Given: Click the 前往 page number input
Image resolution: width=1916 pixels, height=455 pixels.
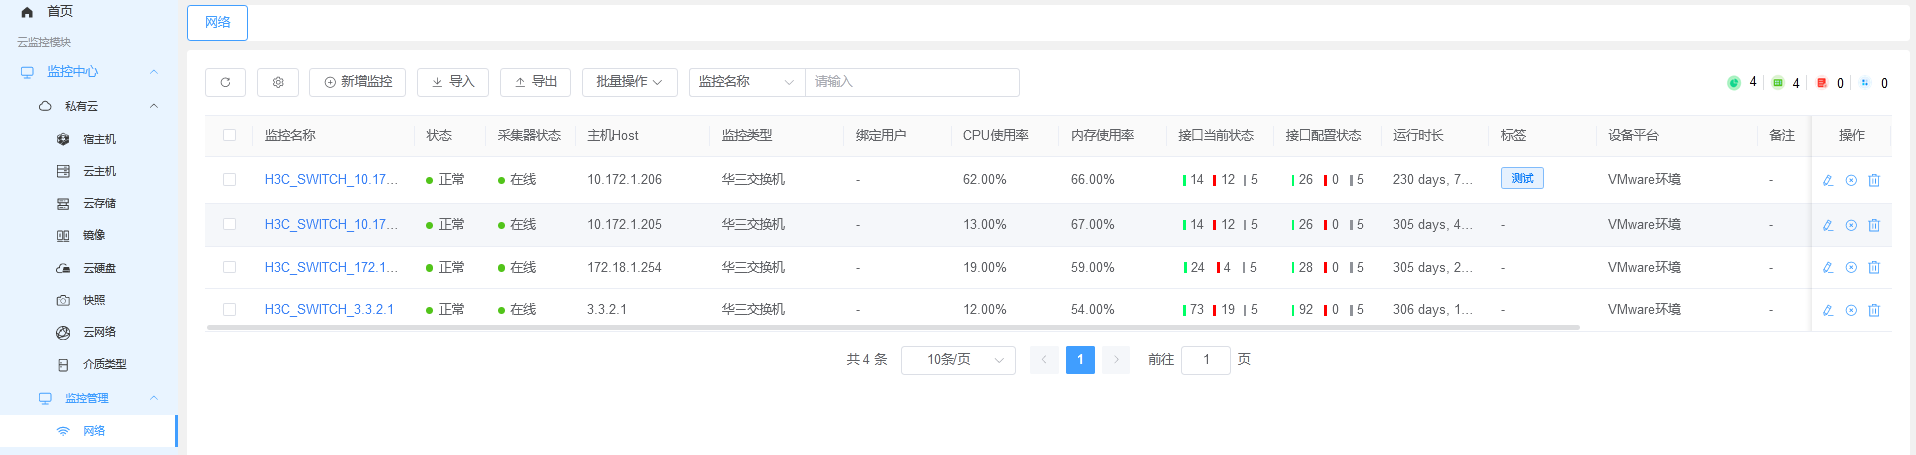Looking at the screenshot, I should point(1206,360).
